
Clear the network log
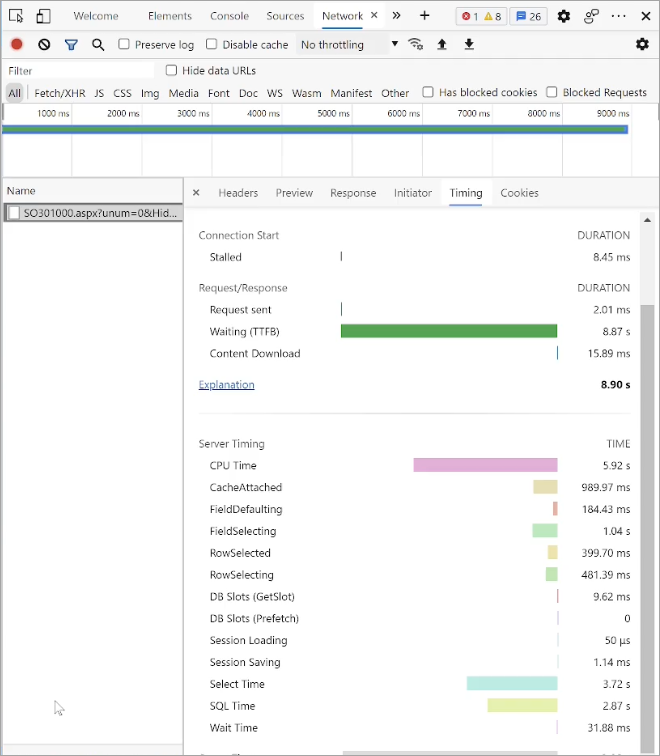pyautogui.click(x=44, y=44)
